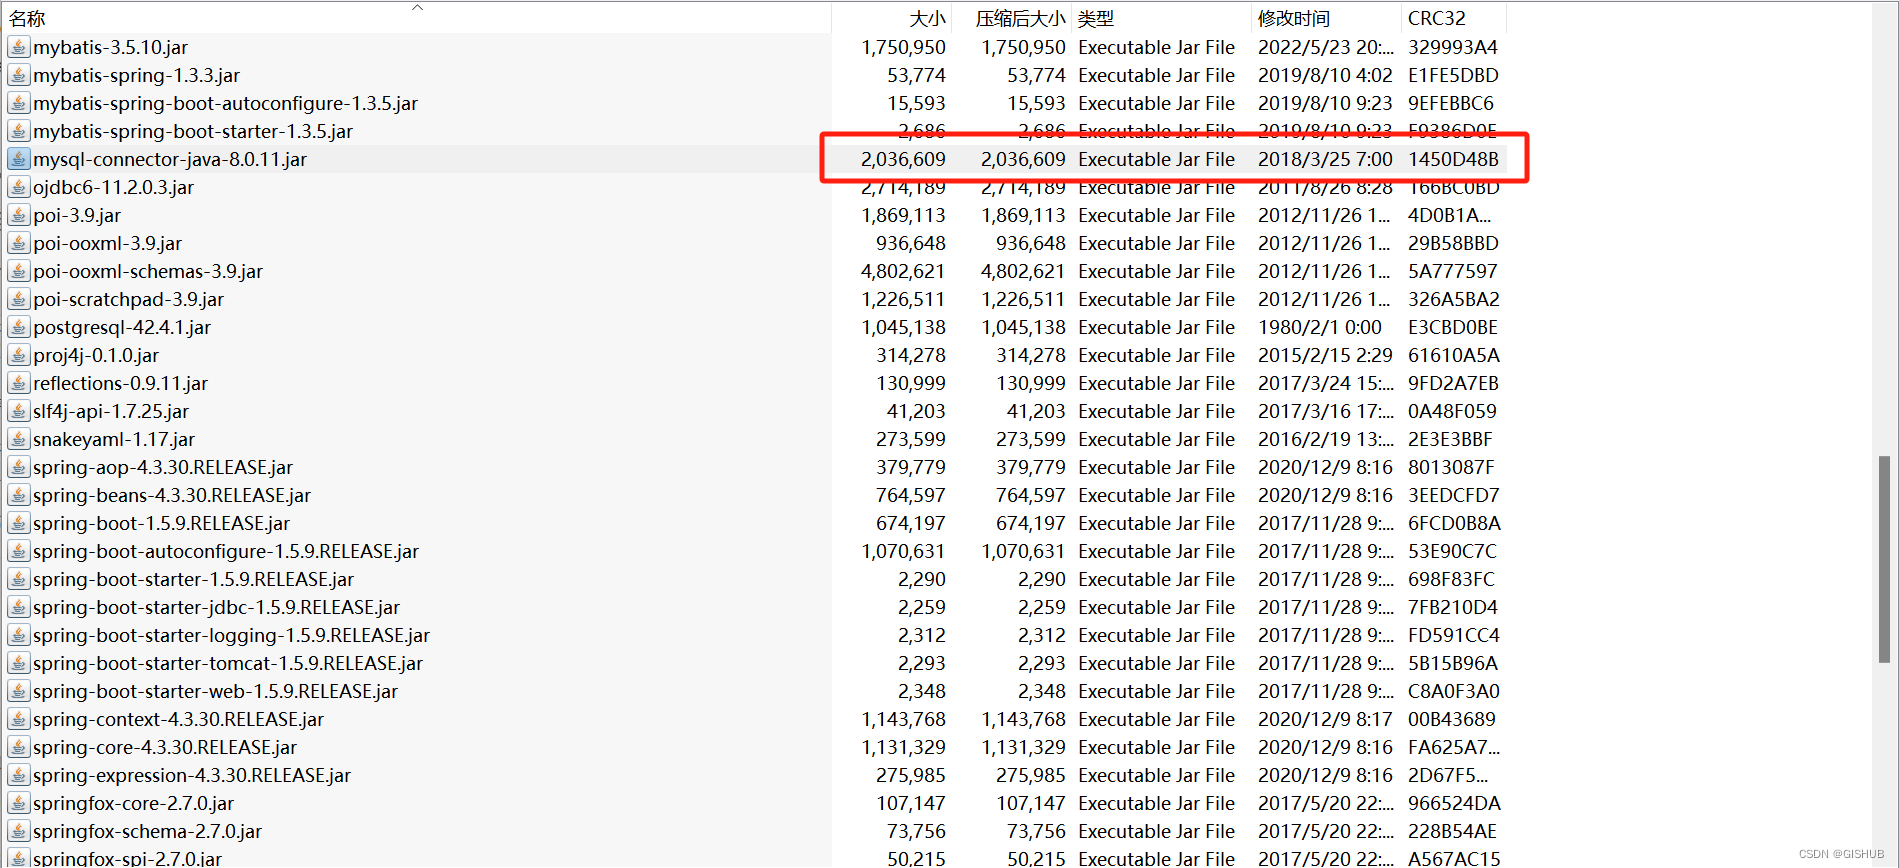Click the size value 4,802,621 in 大小 column

coord(903,271)
